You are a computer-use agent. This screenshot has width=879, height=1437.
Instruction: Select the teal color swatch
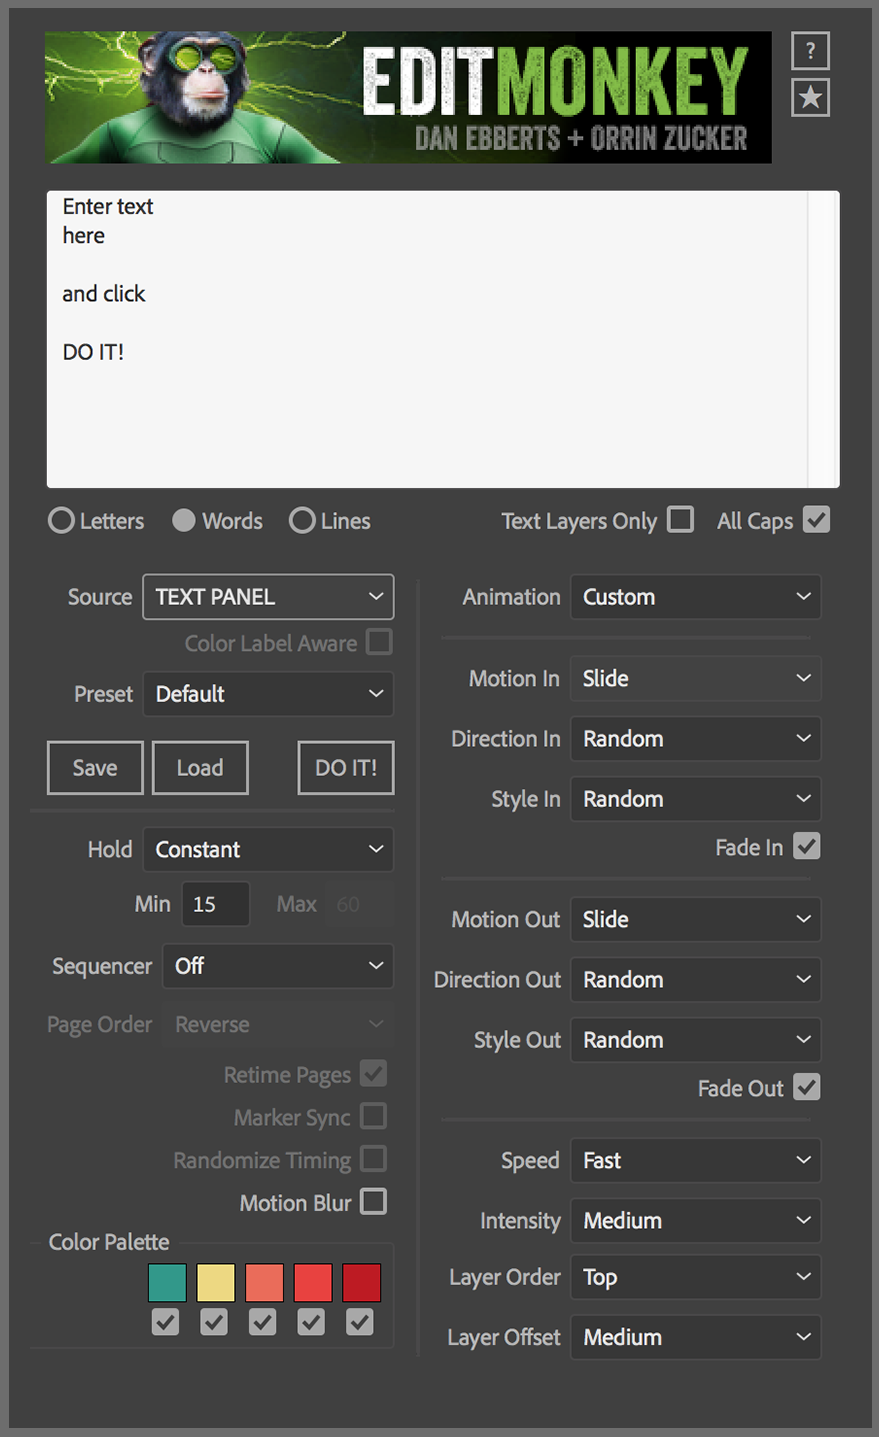pos(166,1282)
